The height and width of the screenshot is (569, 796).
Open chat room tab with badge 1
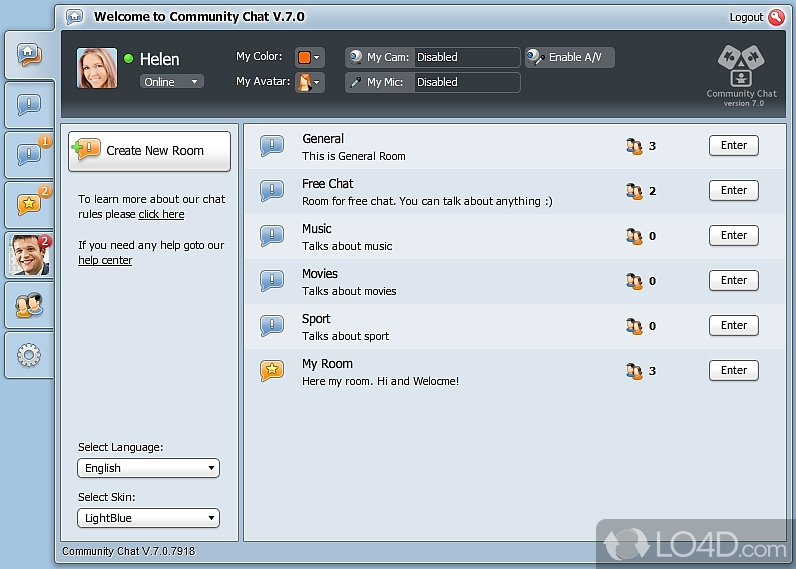pyautogui.click(x=29, y=154)
